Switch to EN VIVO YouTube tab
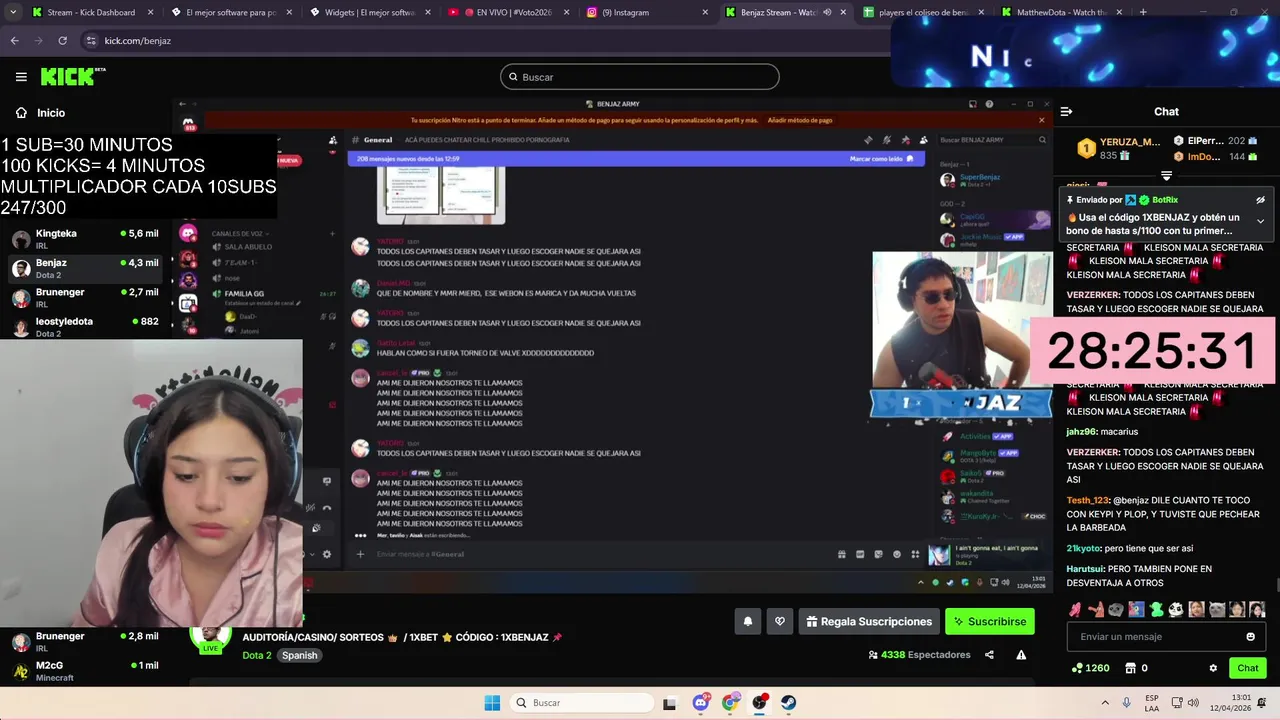 pos(508,12)
